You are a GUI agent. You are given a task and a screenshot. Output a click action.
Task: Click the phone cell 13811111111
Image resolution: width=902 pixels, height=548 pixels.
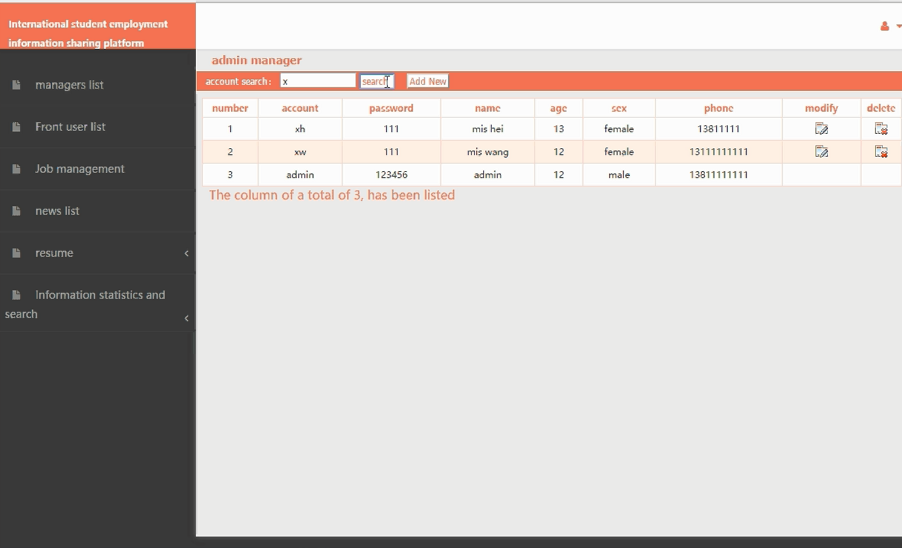(x=718, y=175)
